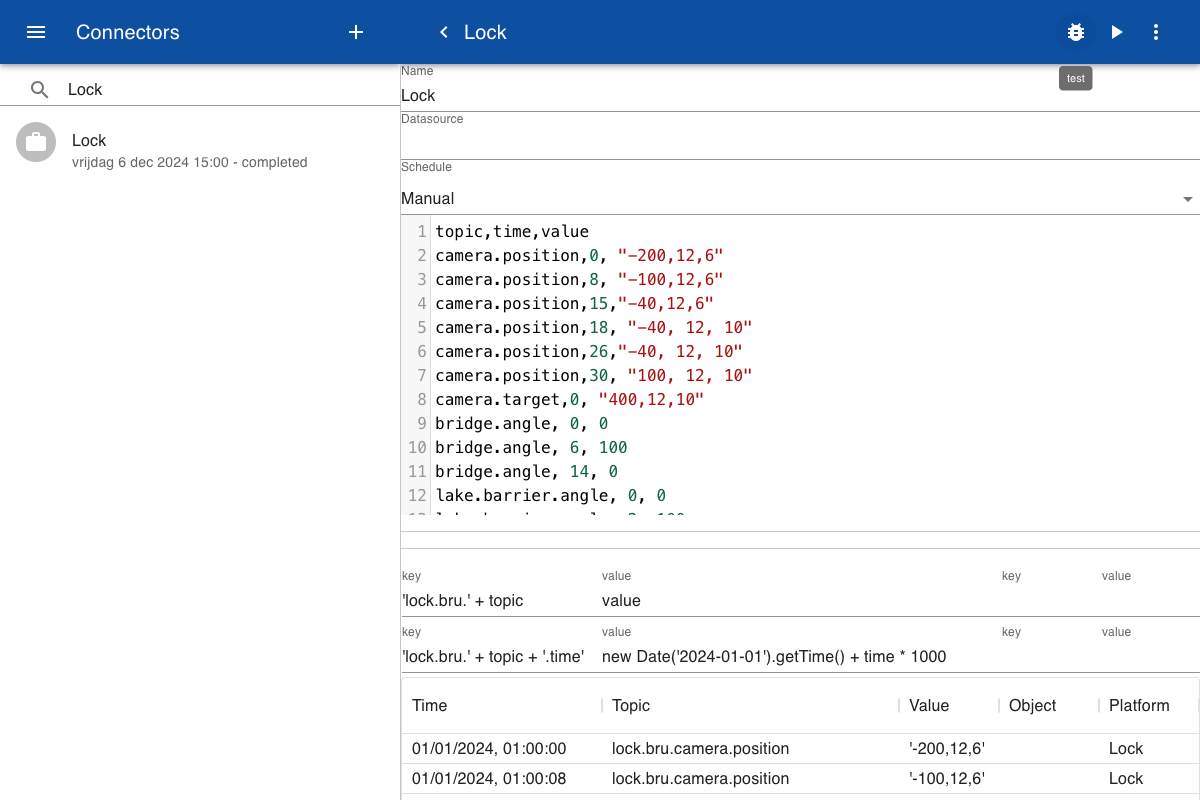Sort by the Object column header

pos(1032,705)
